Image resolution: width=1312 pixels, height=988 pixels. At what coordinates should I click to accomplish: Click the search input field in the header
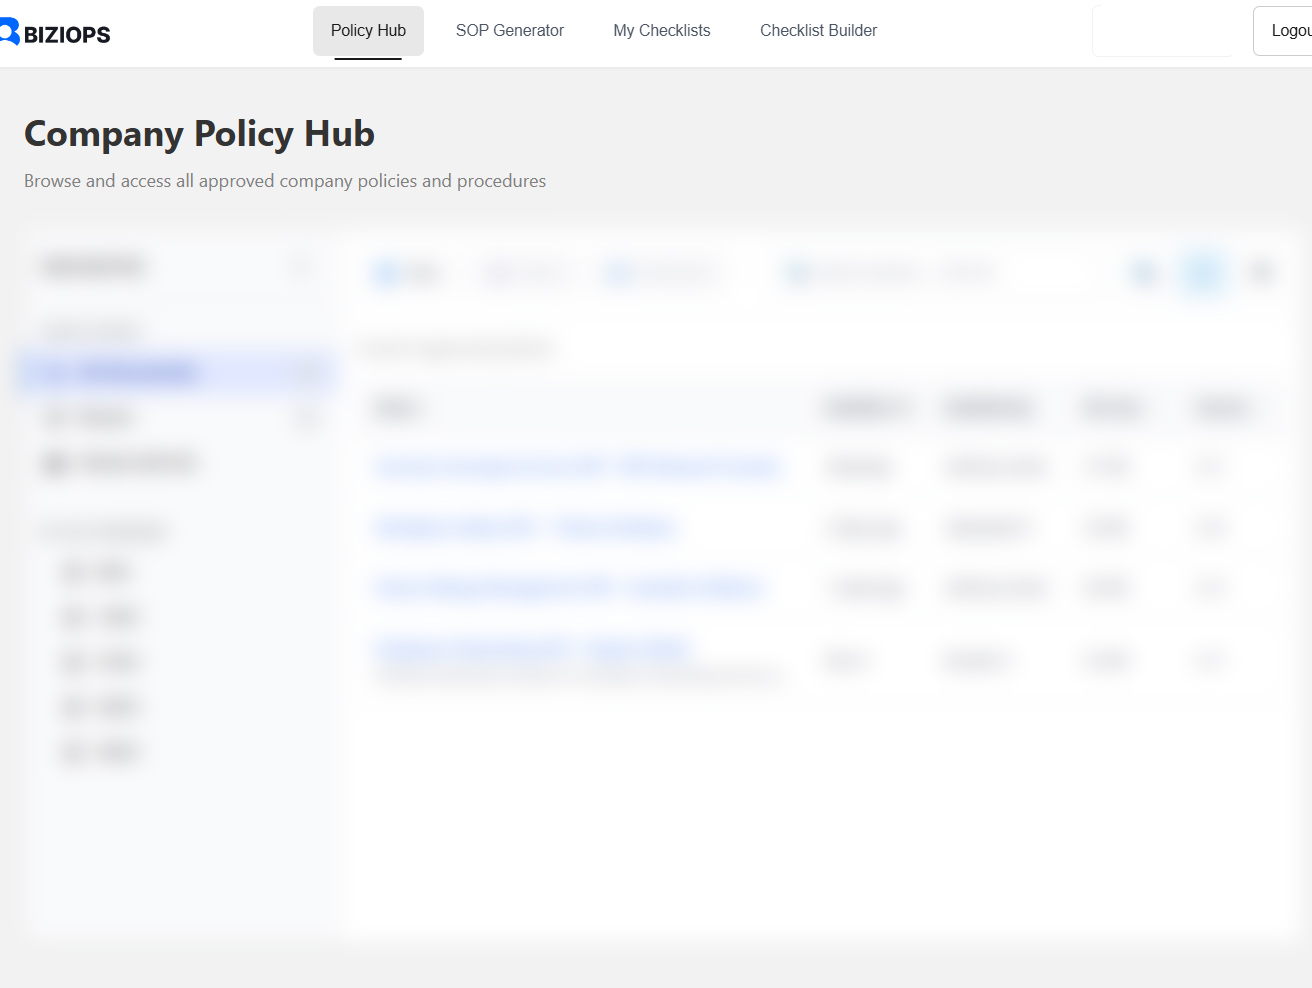click(x=1164, y=30)
